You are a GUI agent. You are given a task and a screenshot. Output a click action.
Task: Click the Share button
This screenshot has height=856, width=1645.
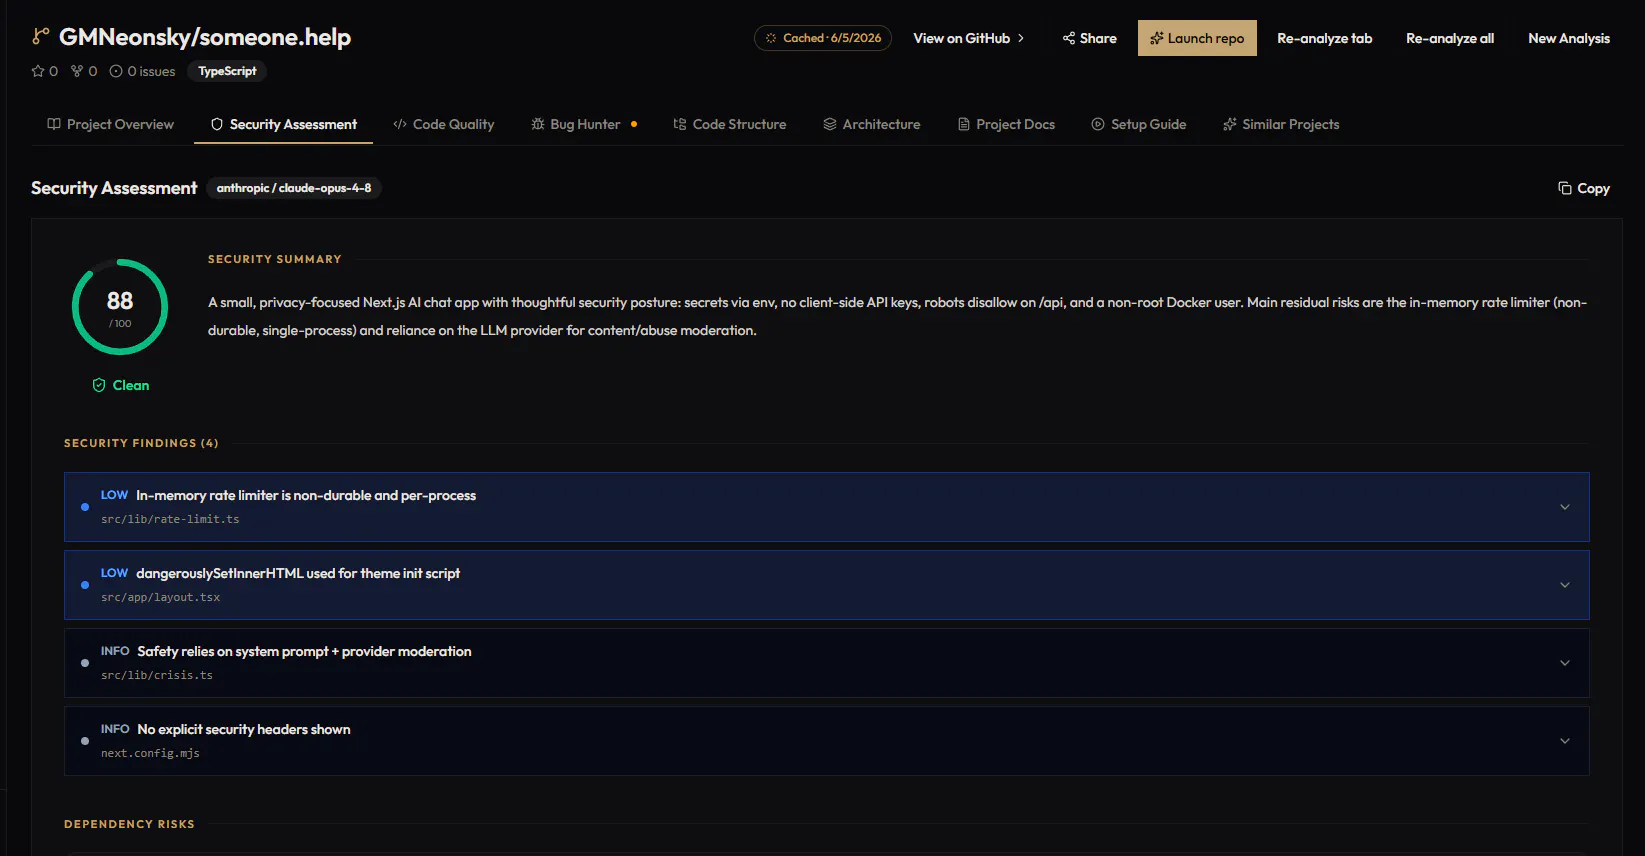click(x=1089, y=38)
